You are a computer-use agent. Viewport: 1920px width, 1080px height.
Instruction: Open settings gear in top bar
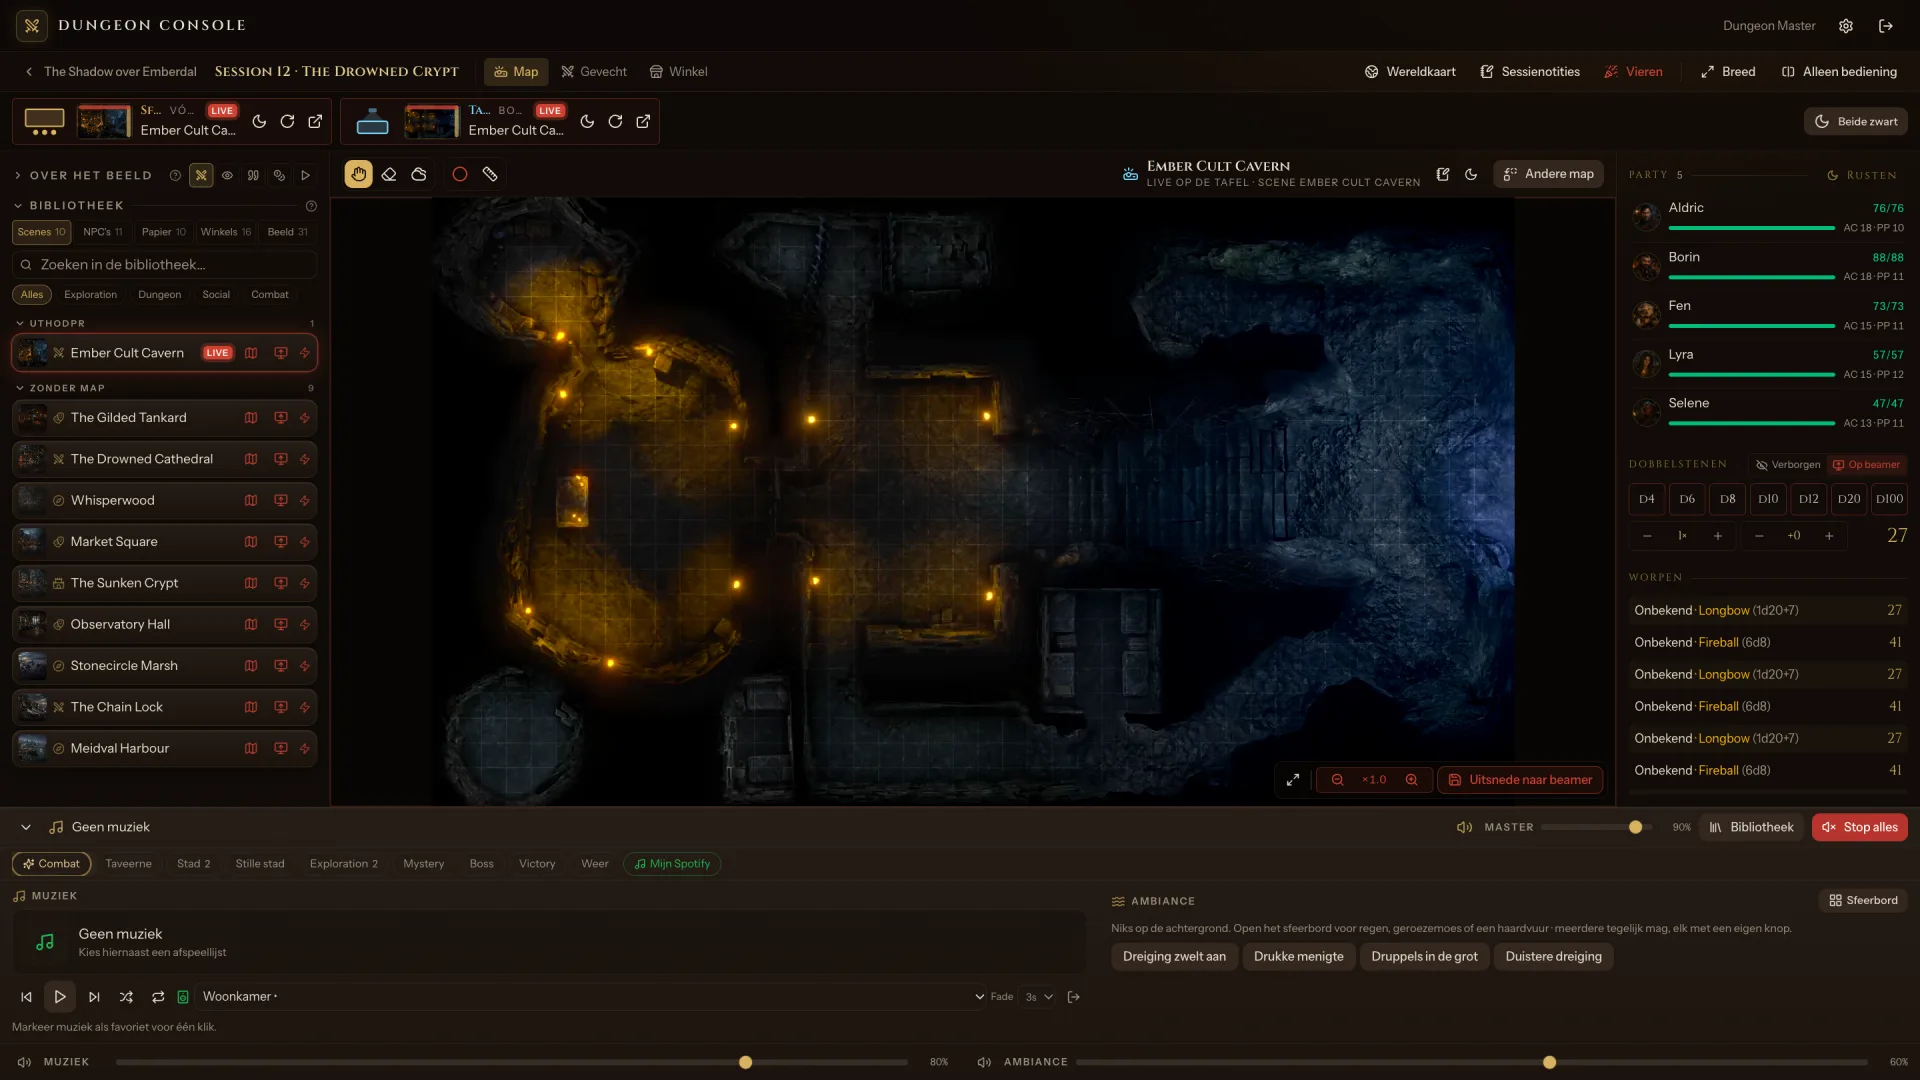coord(1846,26)
